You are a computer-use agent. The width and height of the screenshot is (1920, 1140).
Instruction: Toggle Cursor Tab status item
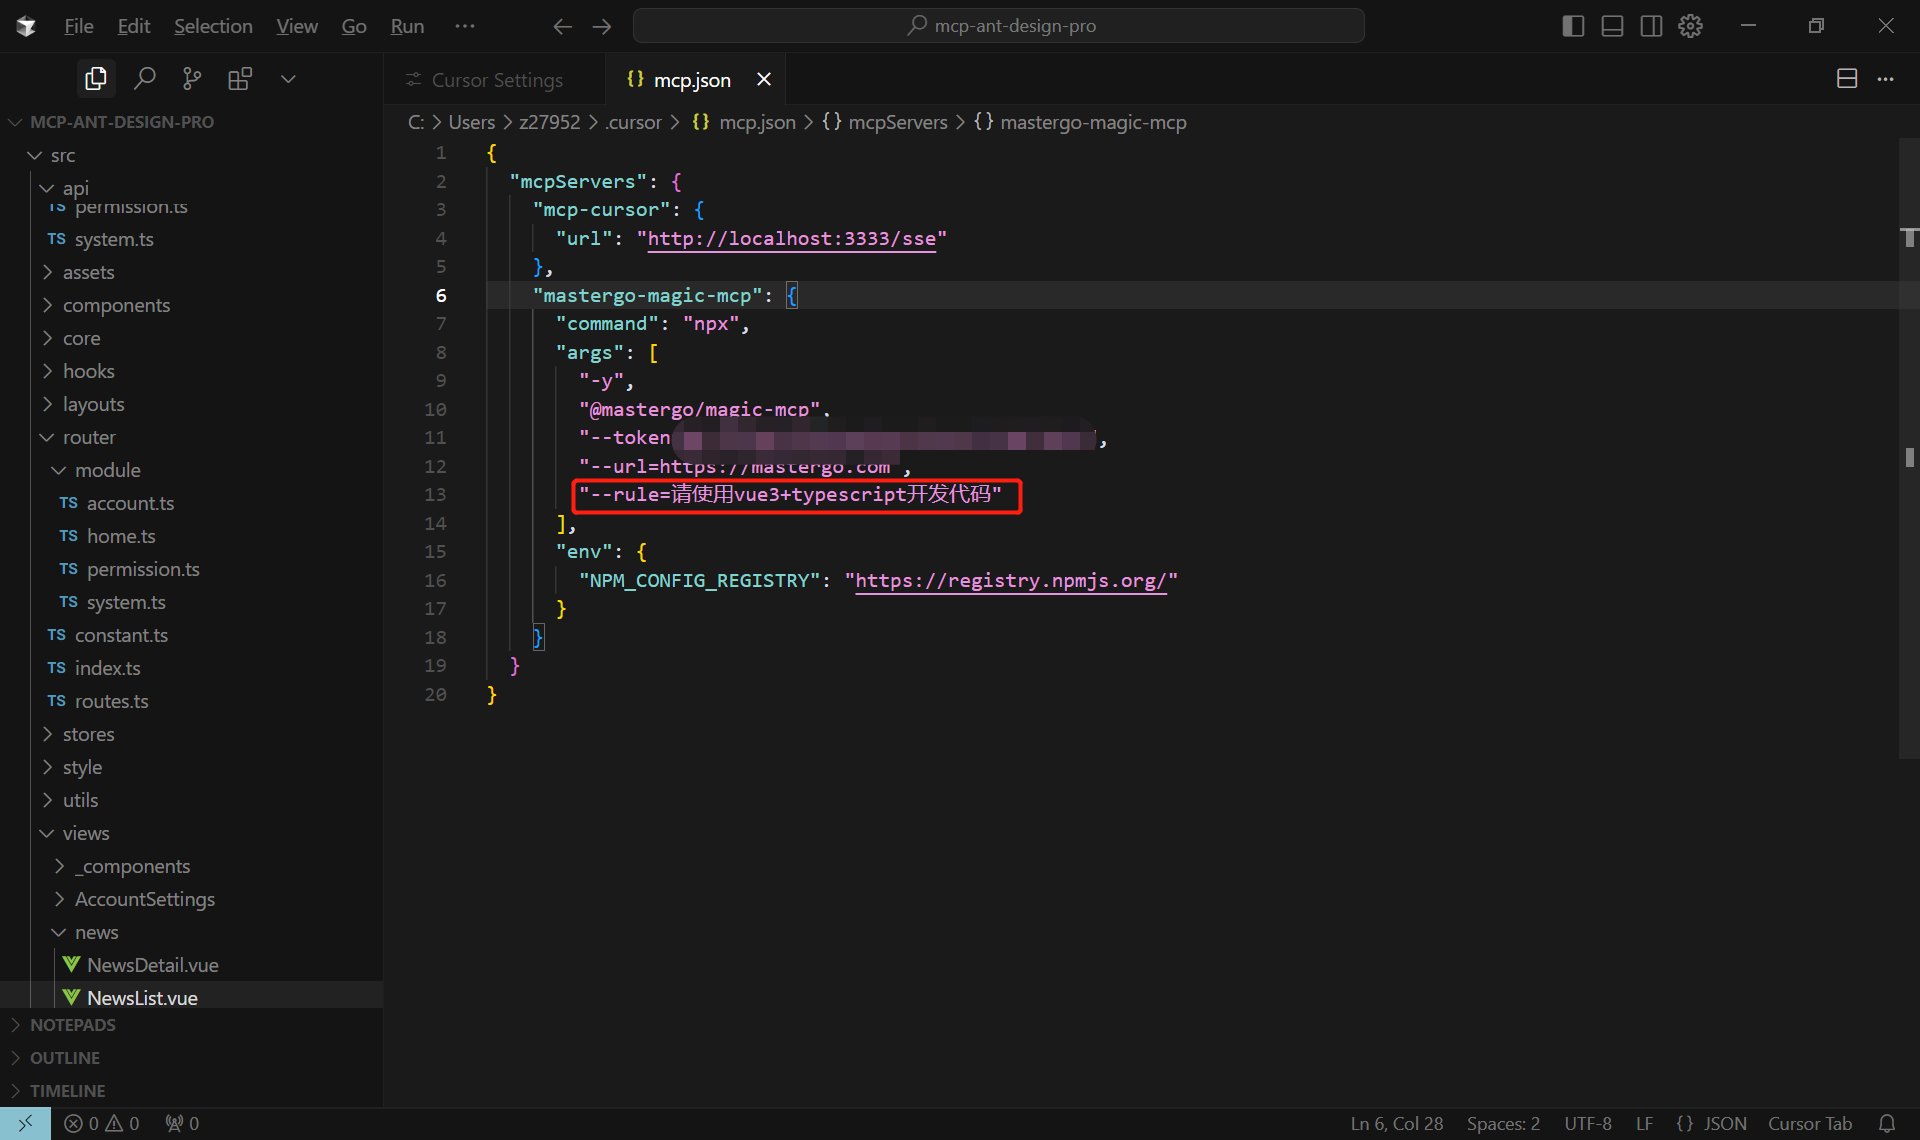click(1810, 1124)
